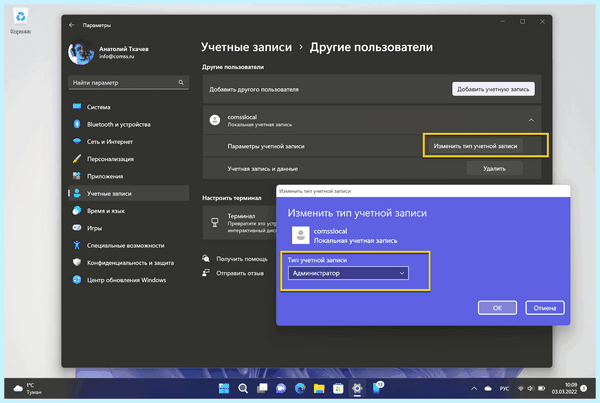
Task: Click Добавить учетную запись button
Action: (493, 89)
